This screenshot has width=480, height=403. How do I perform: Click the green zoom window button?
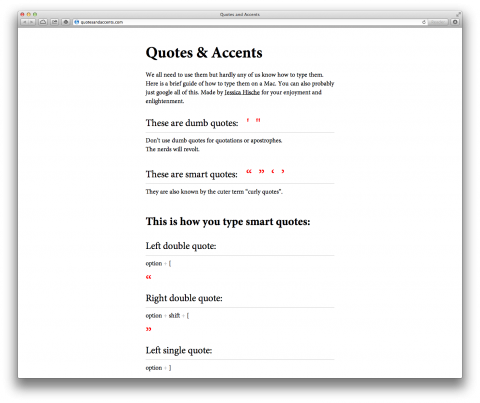tap(35, 14)
